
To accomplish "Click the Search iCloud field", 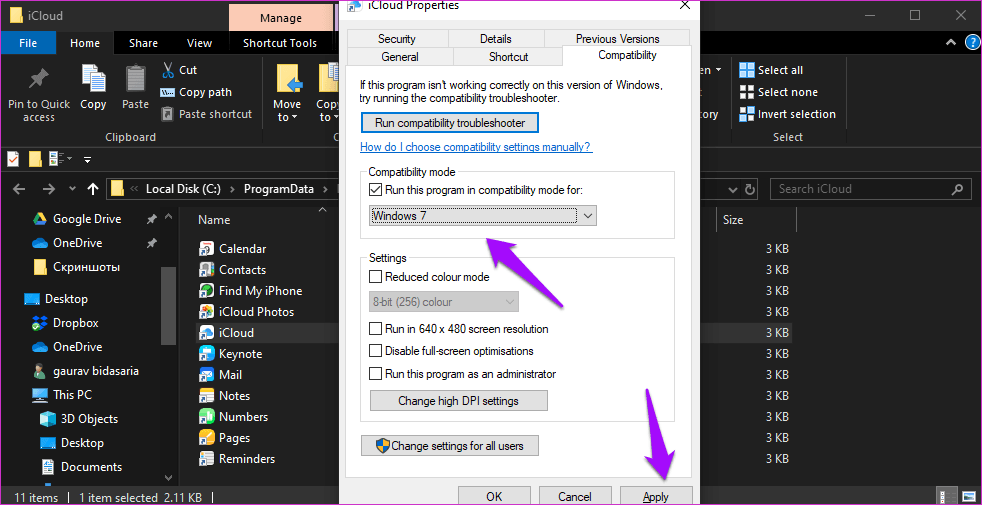I will coord(871,189).
